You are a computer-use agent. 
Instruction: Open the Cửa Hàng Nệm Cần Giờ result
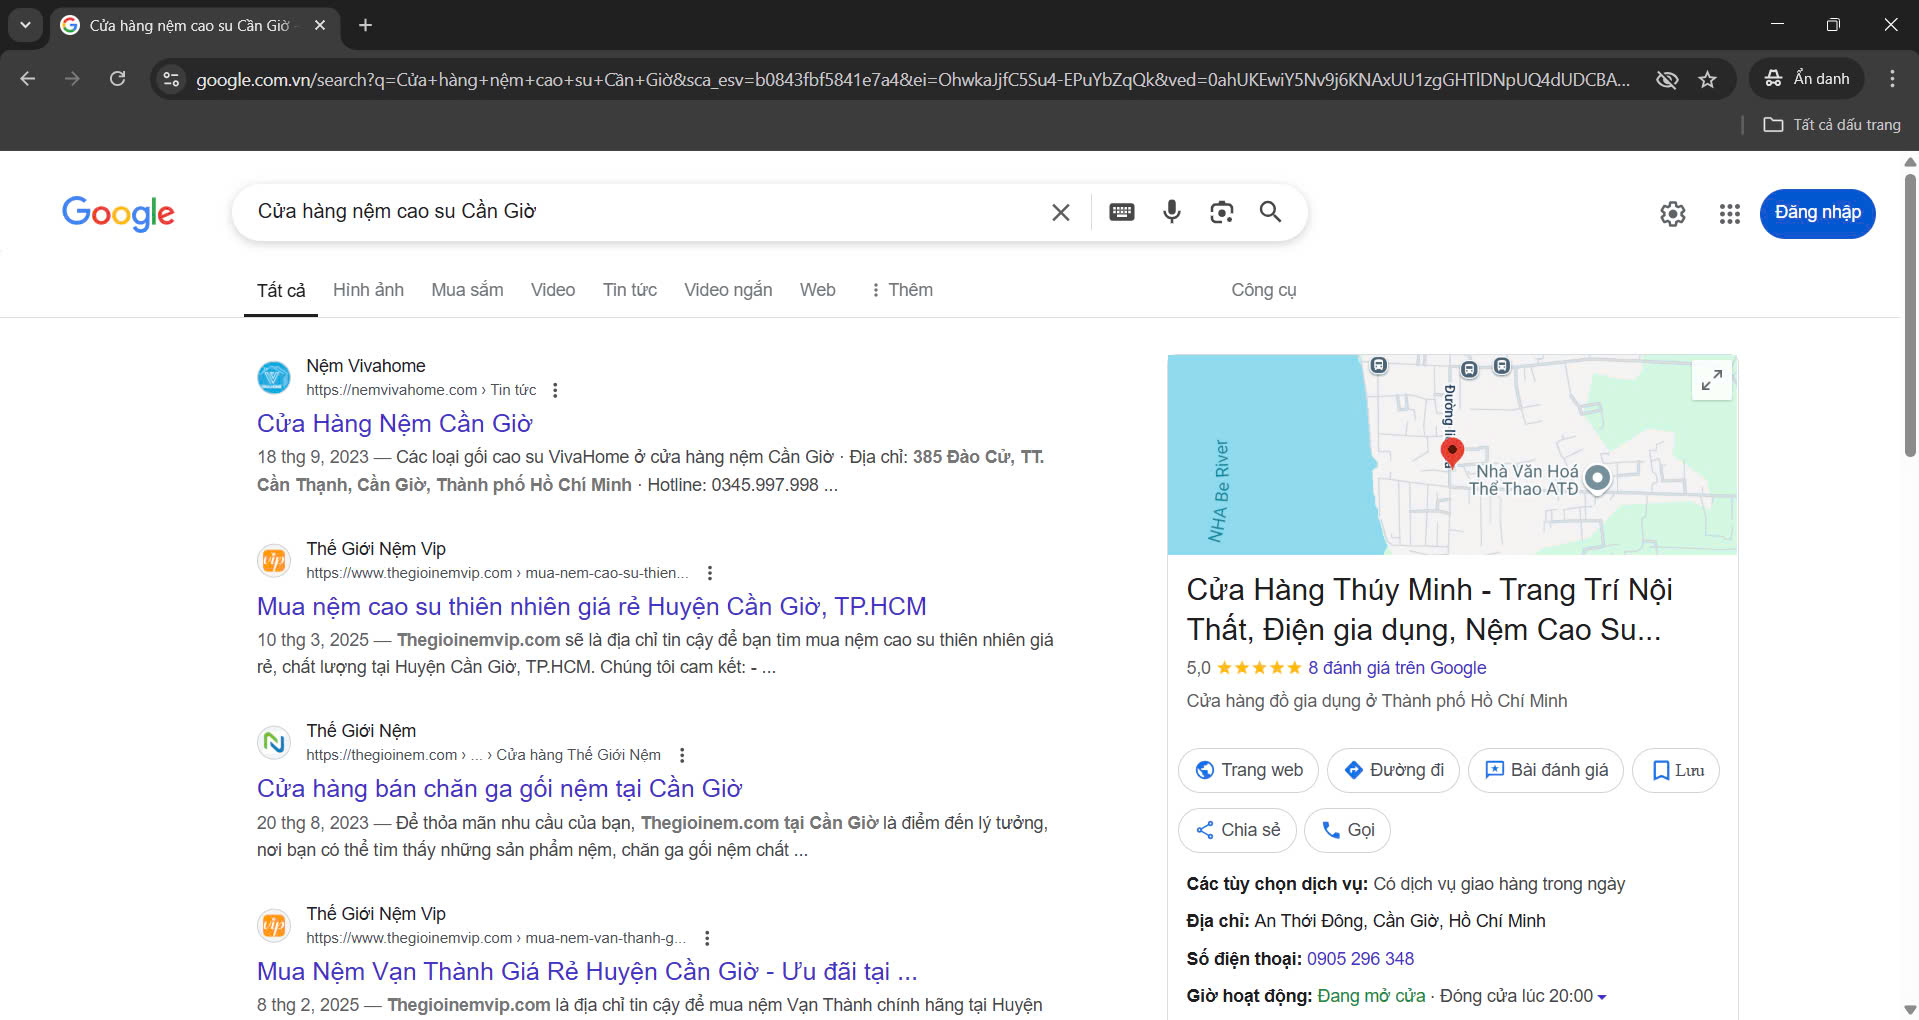tap(395, 424)
